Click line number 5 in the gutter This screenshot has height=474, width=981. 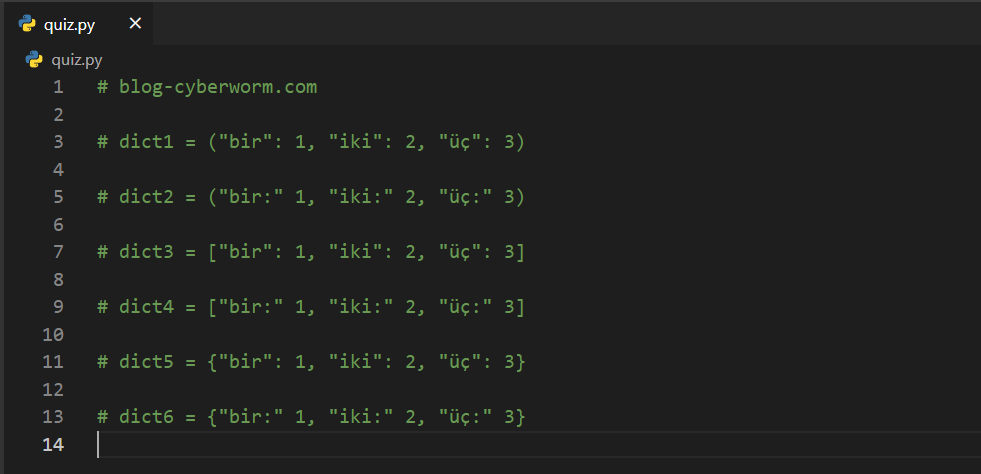tap(57, 197)
